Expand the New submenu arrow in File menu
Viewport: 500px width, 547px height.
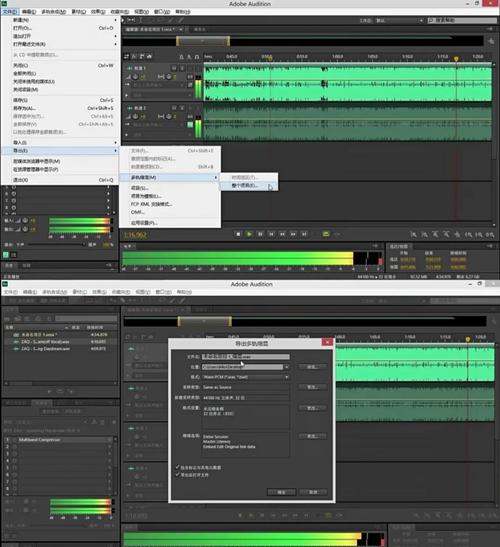115,20
